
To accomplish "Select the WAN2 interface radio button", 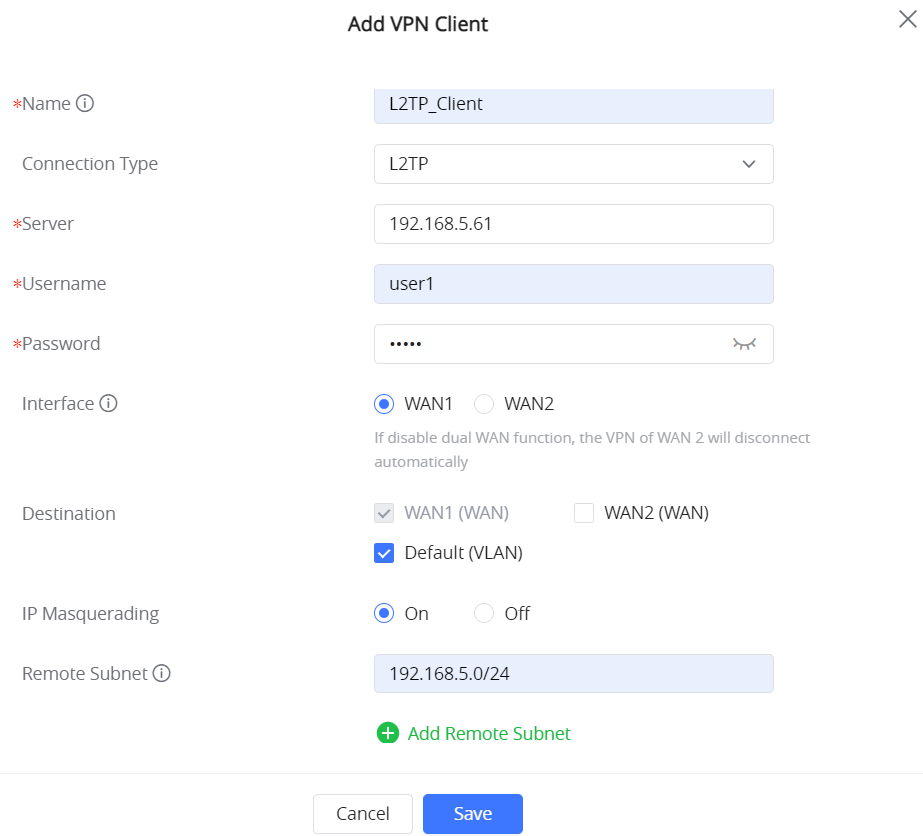I will [484, 404].
